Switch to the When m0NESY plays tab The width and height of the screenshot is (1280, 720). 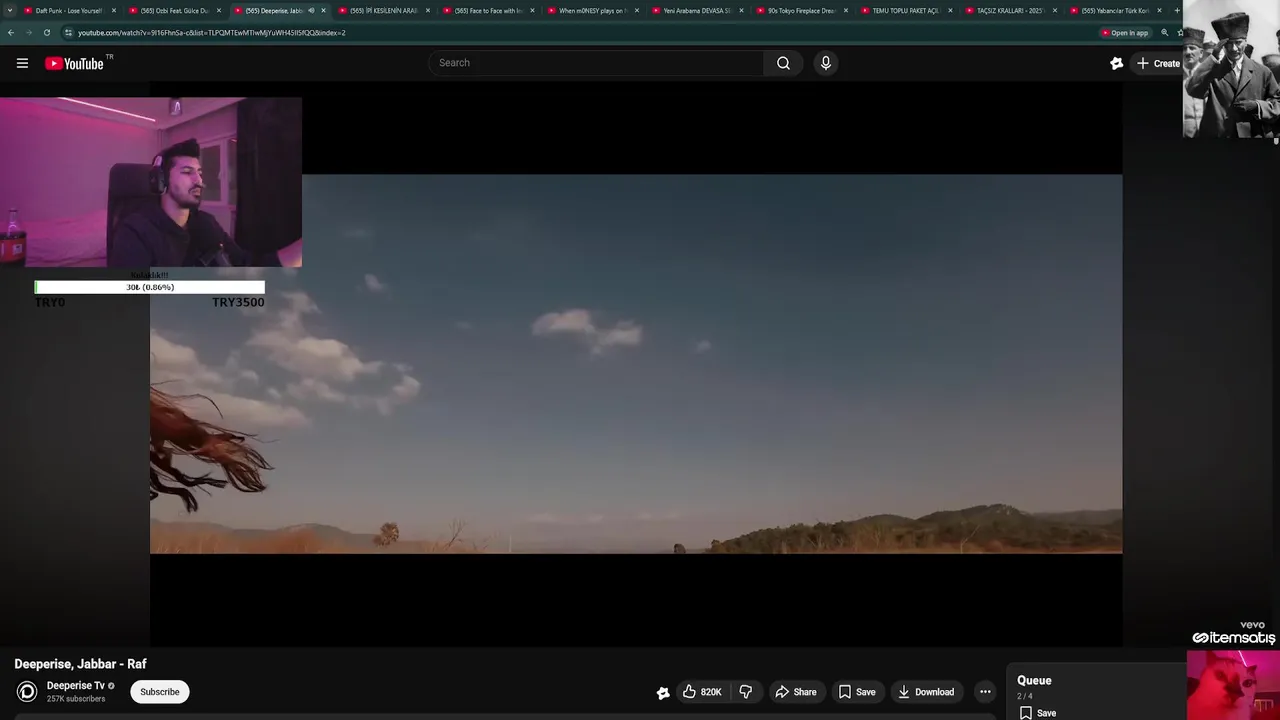pos(593,11)
